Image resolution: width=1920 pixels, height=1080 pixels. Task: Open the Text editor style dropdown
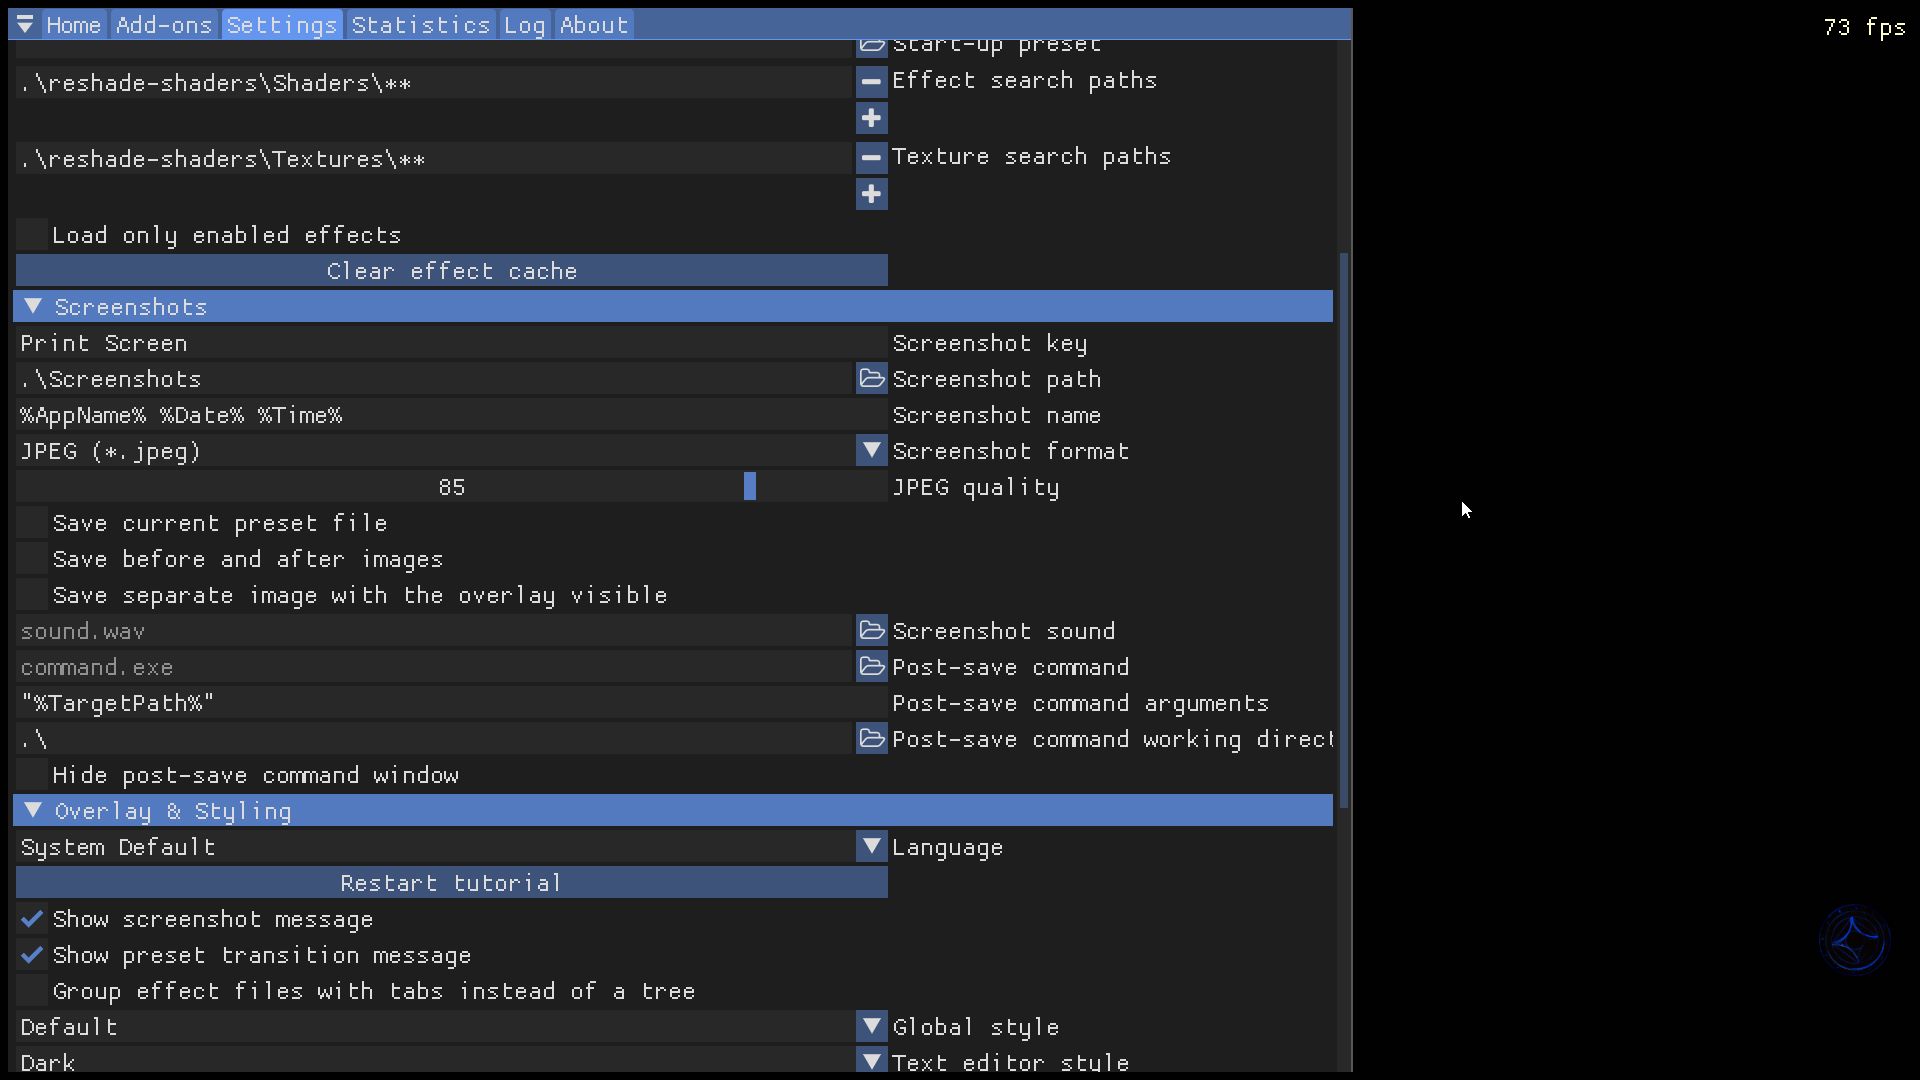pos(871,1061)
